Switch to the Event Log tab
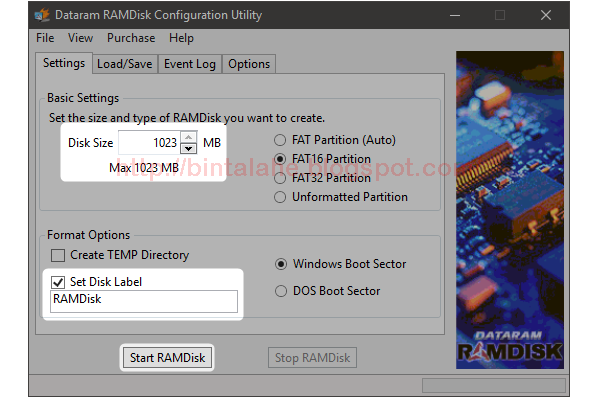This screenshot has height=406, width=598. 190,64
